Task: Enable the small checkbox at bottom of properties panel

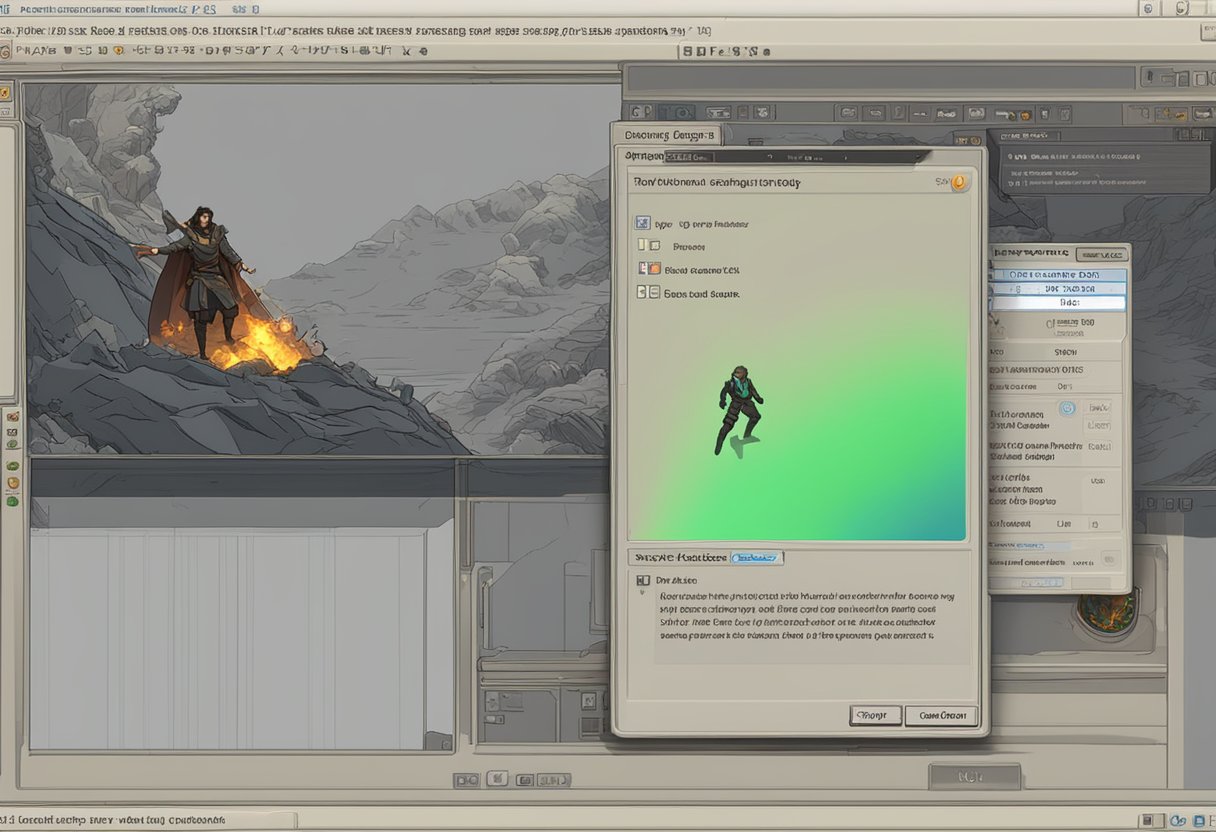Action: pyautogui.click(x=1107, y=558)
